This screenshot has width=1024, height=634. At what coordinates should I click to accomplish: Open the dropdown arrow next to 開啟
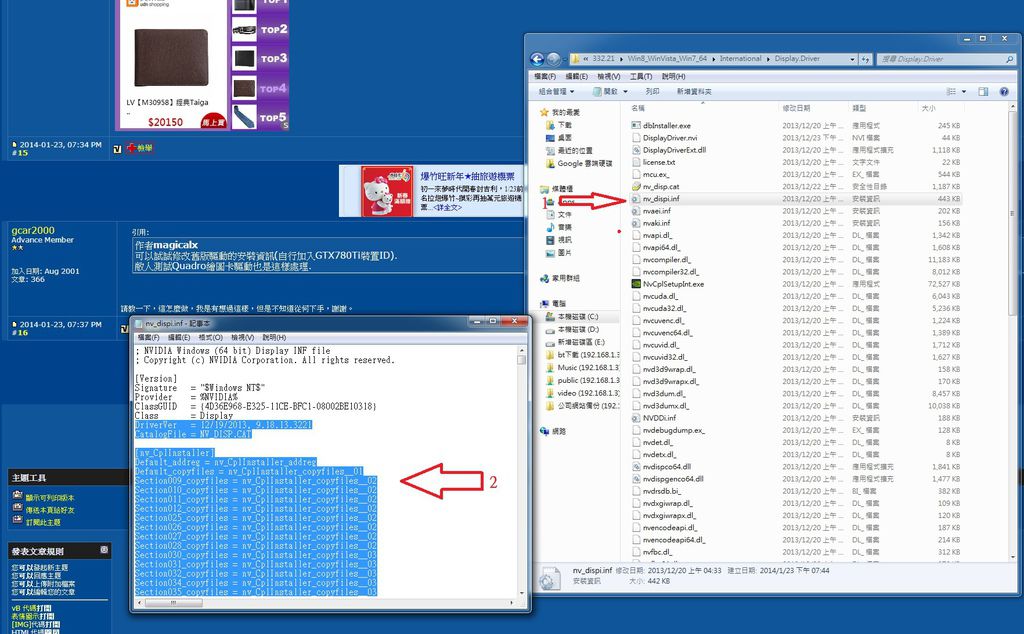tap(625, 92)
